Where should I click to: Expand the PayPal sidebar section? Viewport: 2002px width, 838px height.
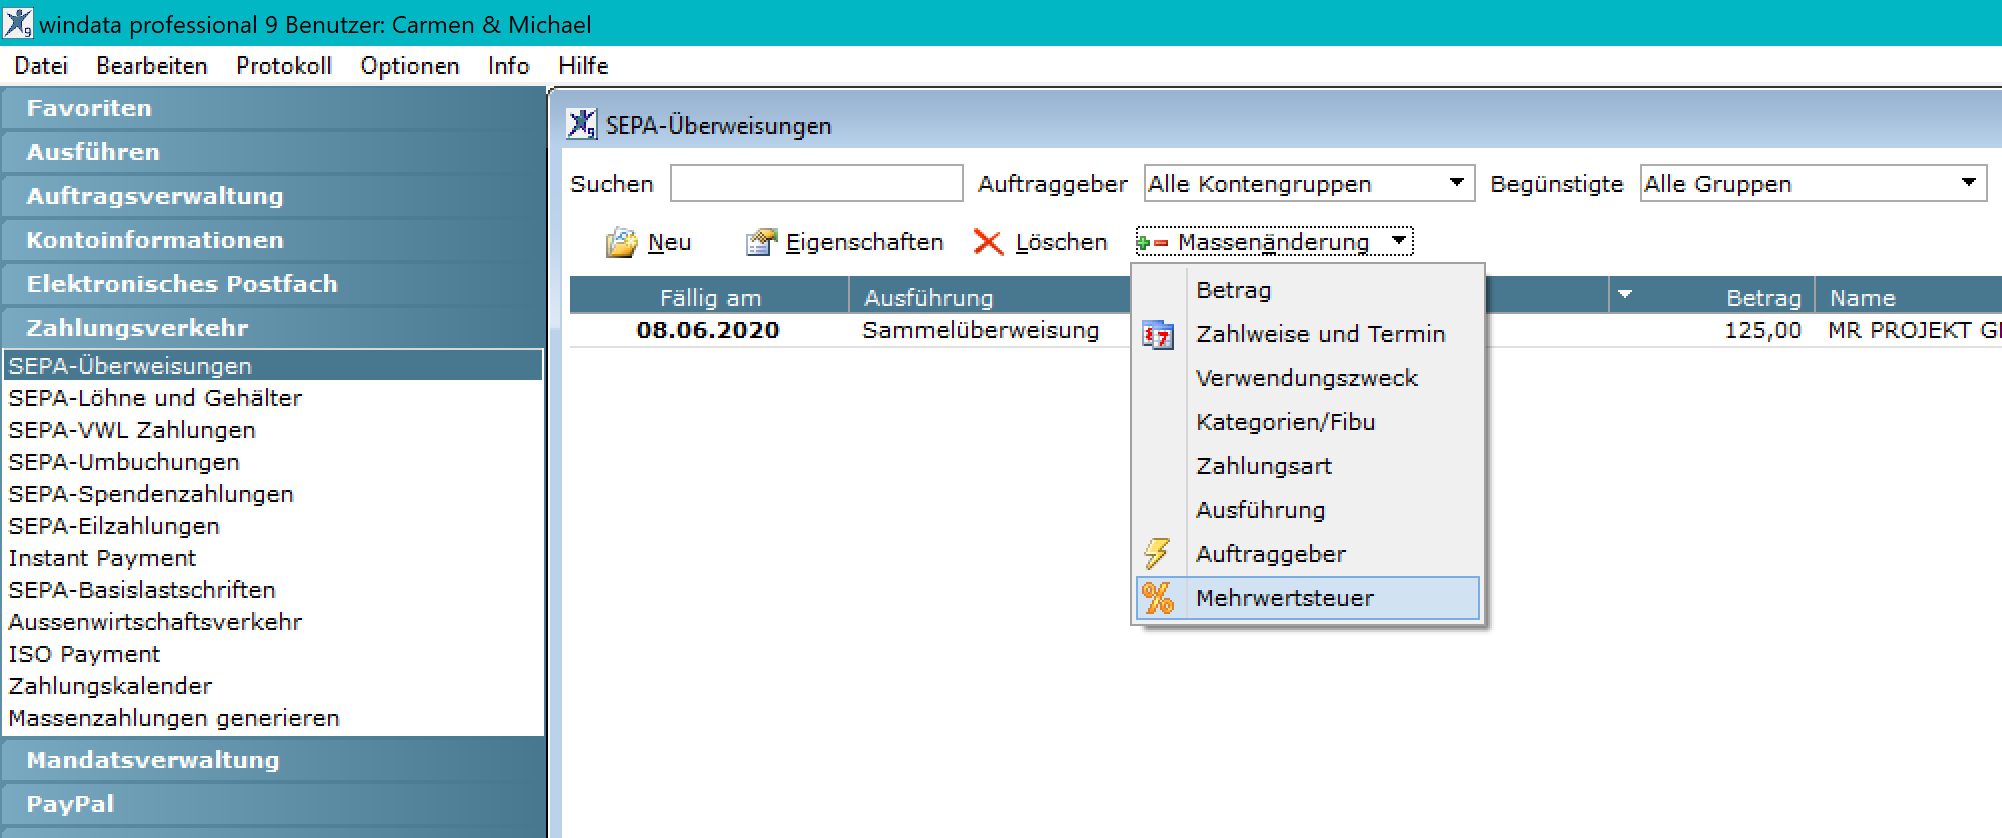point(273,804)
